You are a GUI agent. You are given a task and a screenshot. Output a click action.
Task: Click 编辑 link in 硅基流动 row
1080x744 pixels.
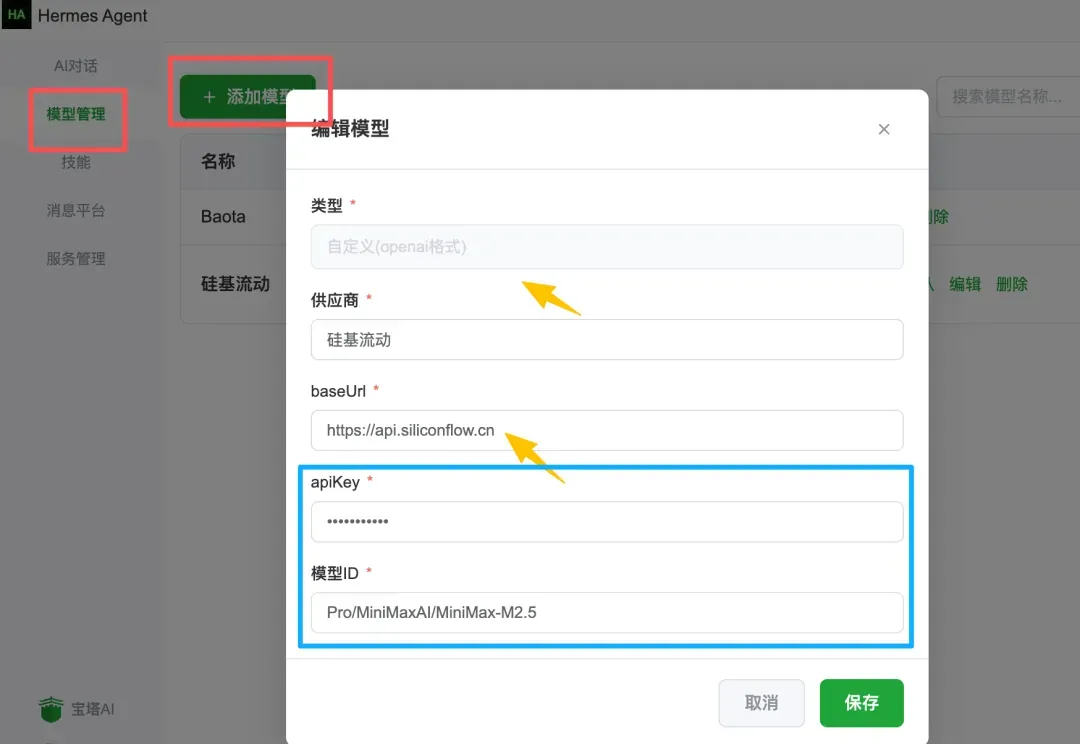coord(964,284)
